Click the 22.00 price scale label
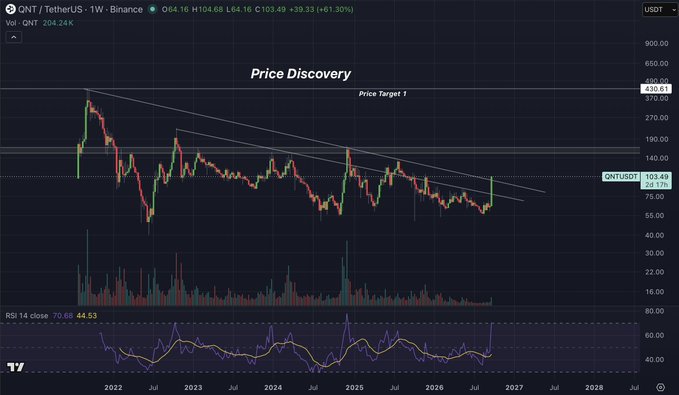 point(654,272)
